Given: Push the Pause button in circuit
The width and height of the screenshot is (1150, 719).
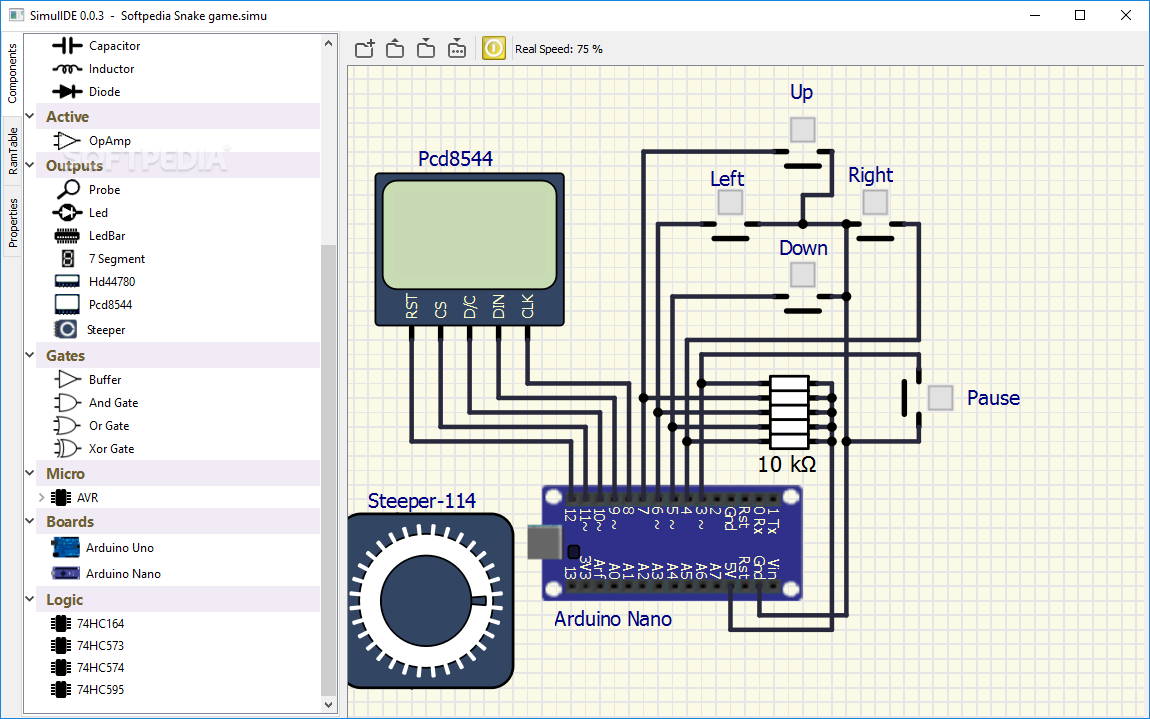Looking at the screenshot, I should (940, 398).
